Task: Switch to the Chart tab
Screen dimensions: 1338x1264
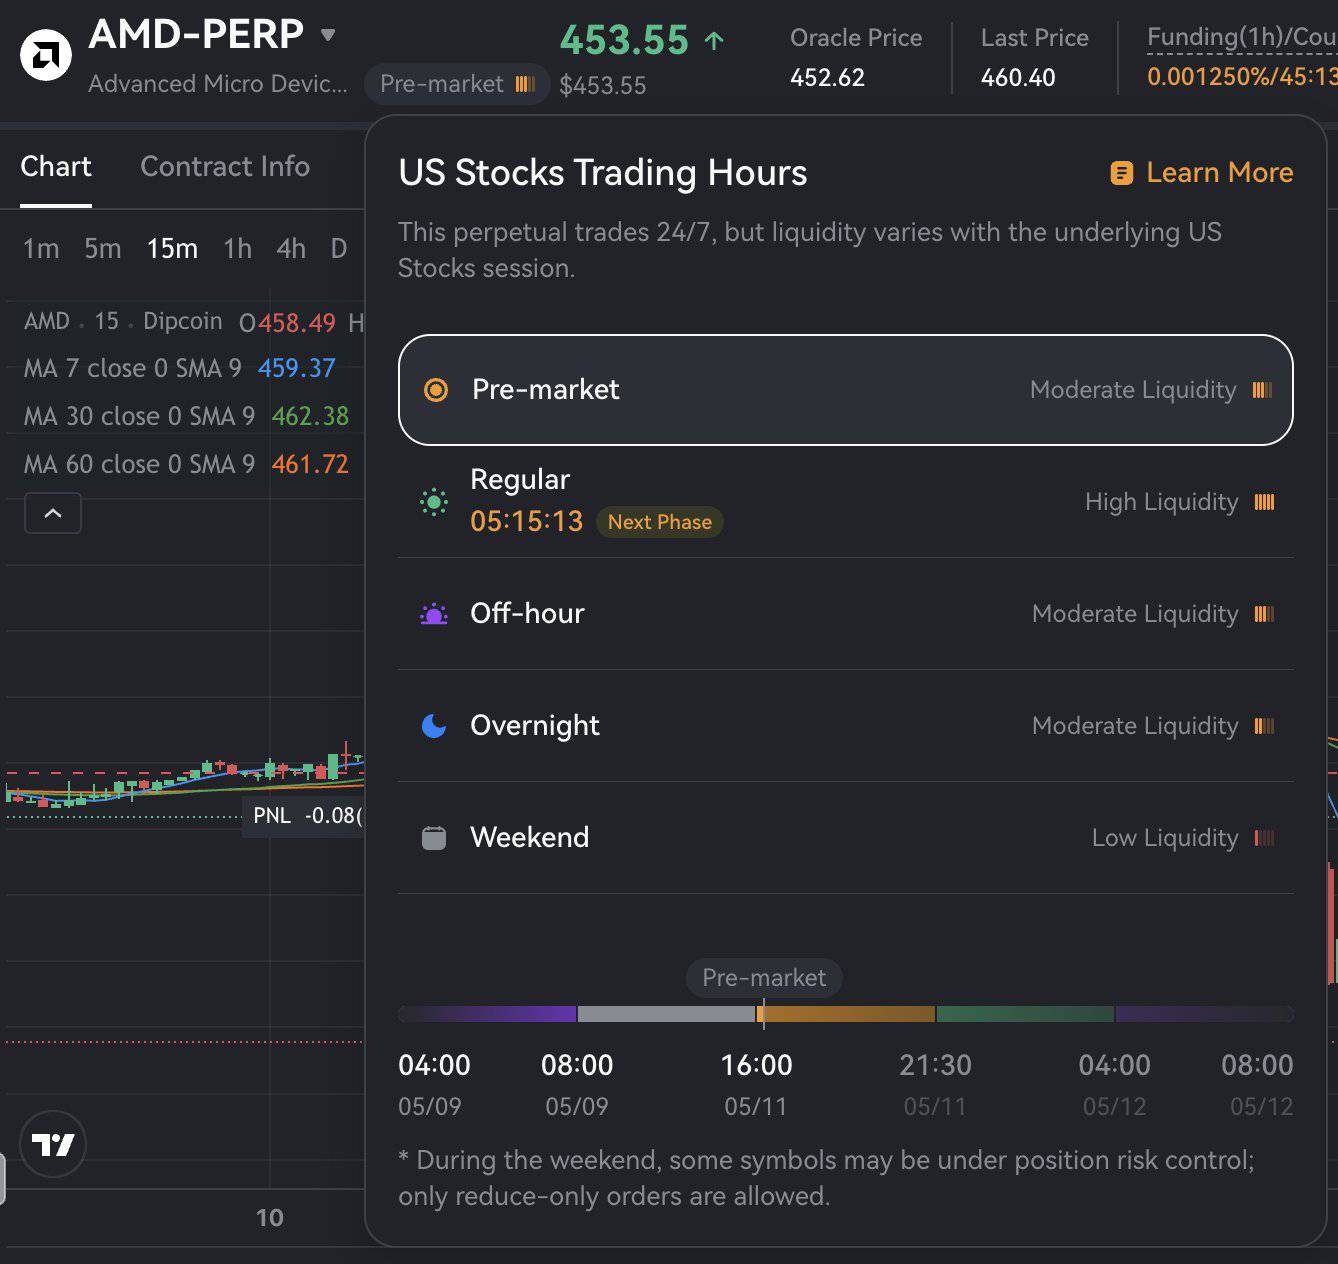Action: (56, 166)
